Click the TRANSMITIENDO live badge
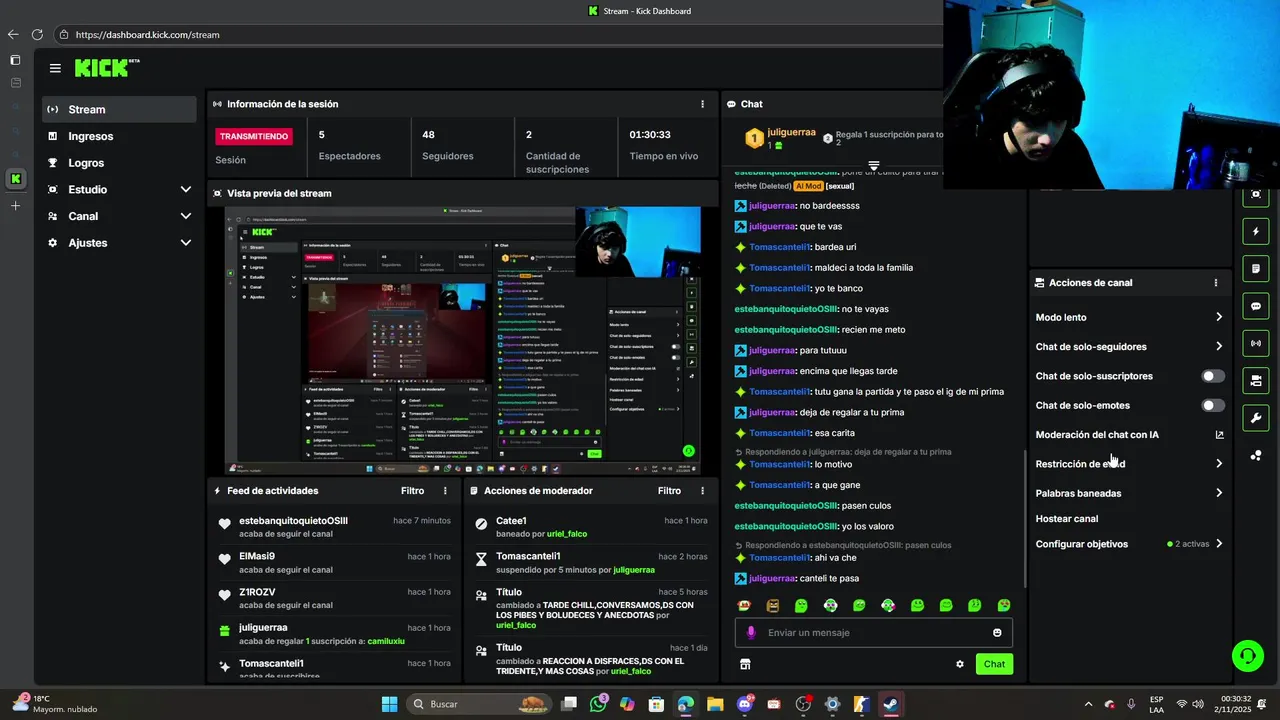This screenshot has width=1280, height=720. (x=254, y=136)
